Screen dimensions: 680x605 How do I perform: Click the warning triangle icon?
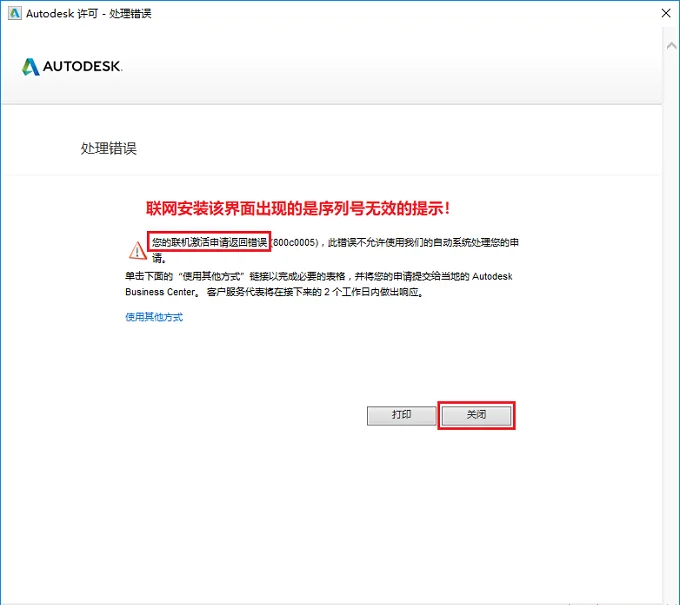(137, 250)
